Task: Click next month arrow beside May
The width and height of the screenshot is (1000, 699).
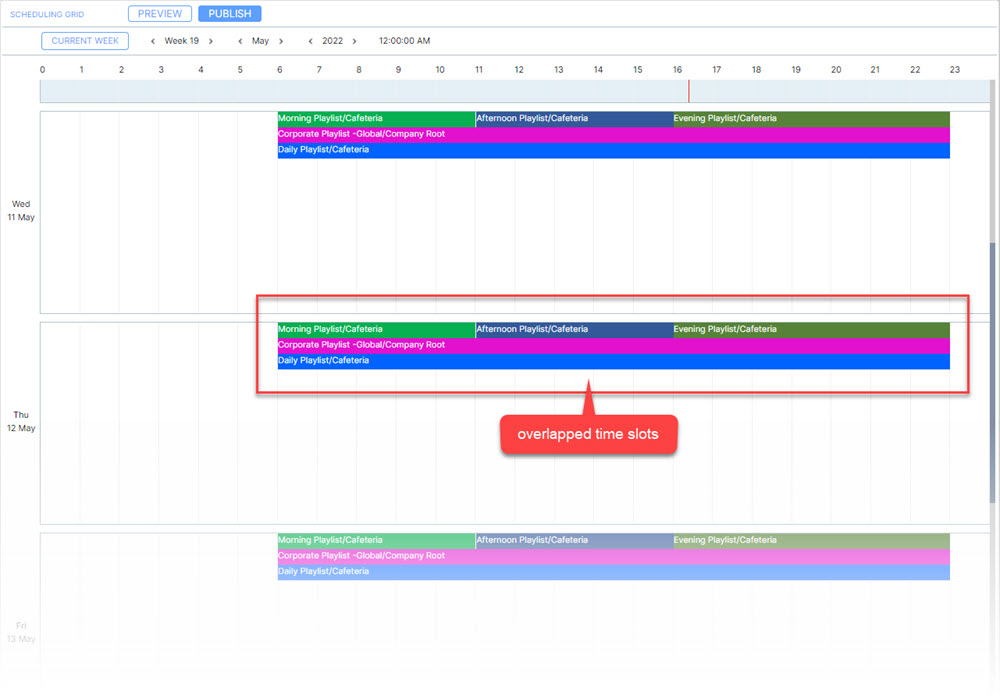Action: click(281, 41)
